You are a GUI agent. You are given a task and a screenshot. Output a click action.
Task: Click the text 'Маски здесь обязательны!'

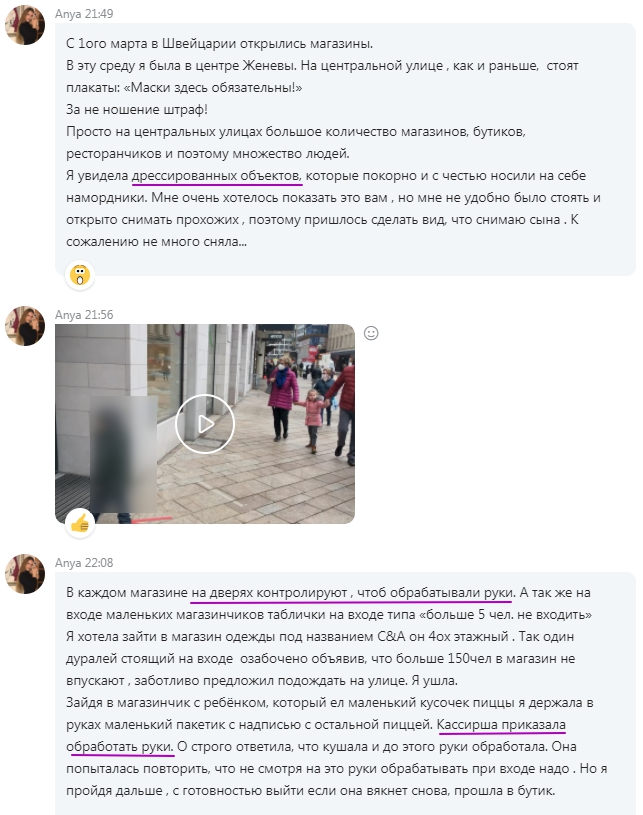pos(213,87)
